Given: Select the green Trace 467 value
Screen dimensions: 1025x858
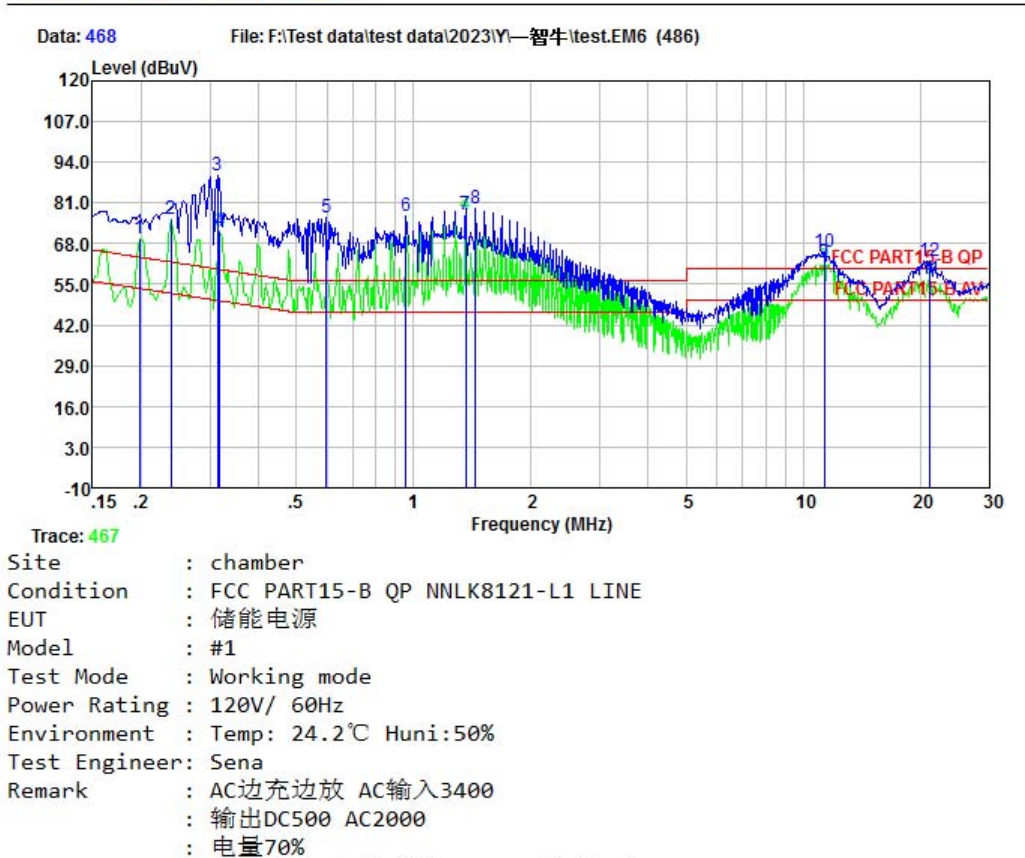Looking at the screenshot, I should (103, 536).
